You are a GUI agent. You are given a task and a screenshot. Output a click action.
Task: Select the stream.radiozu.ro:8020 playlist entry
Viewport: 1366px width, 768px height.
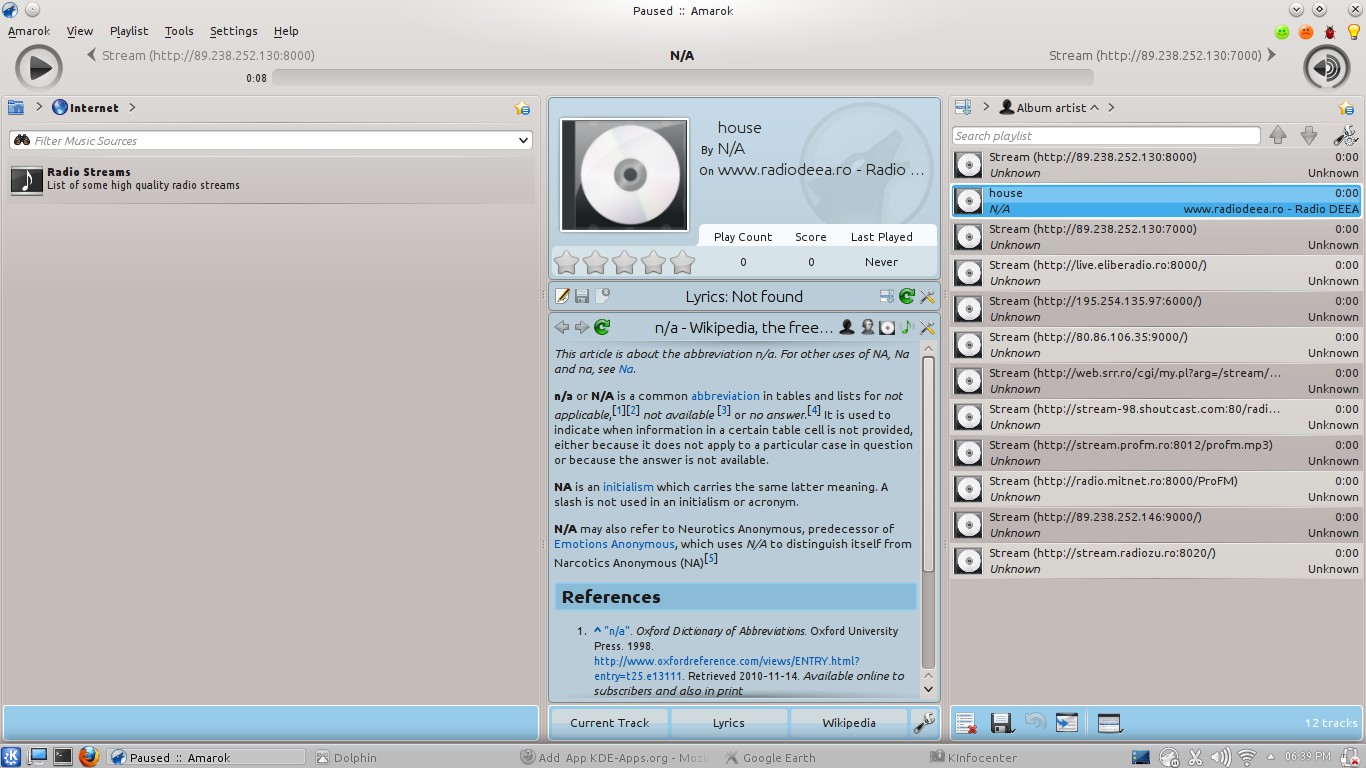click(x=1156, y=561)
